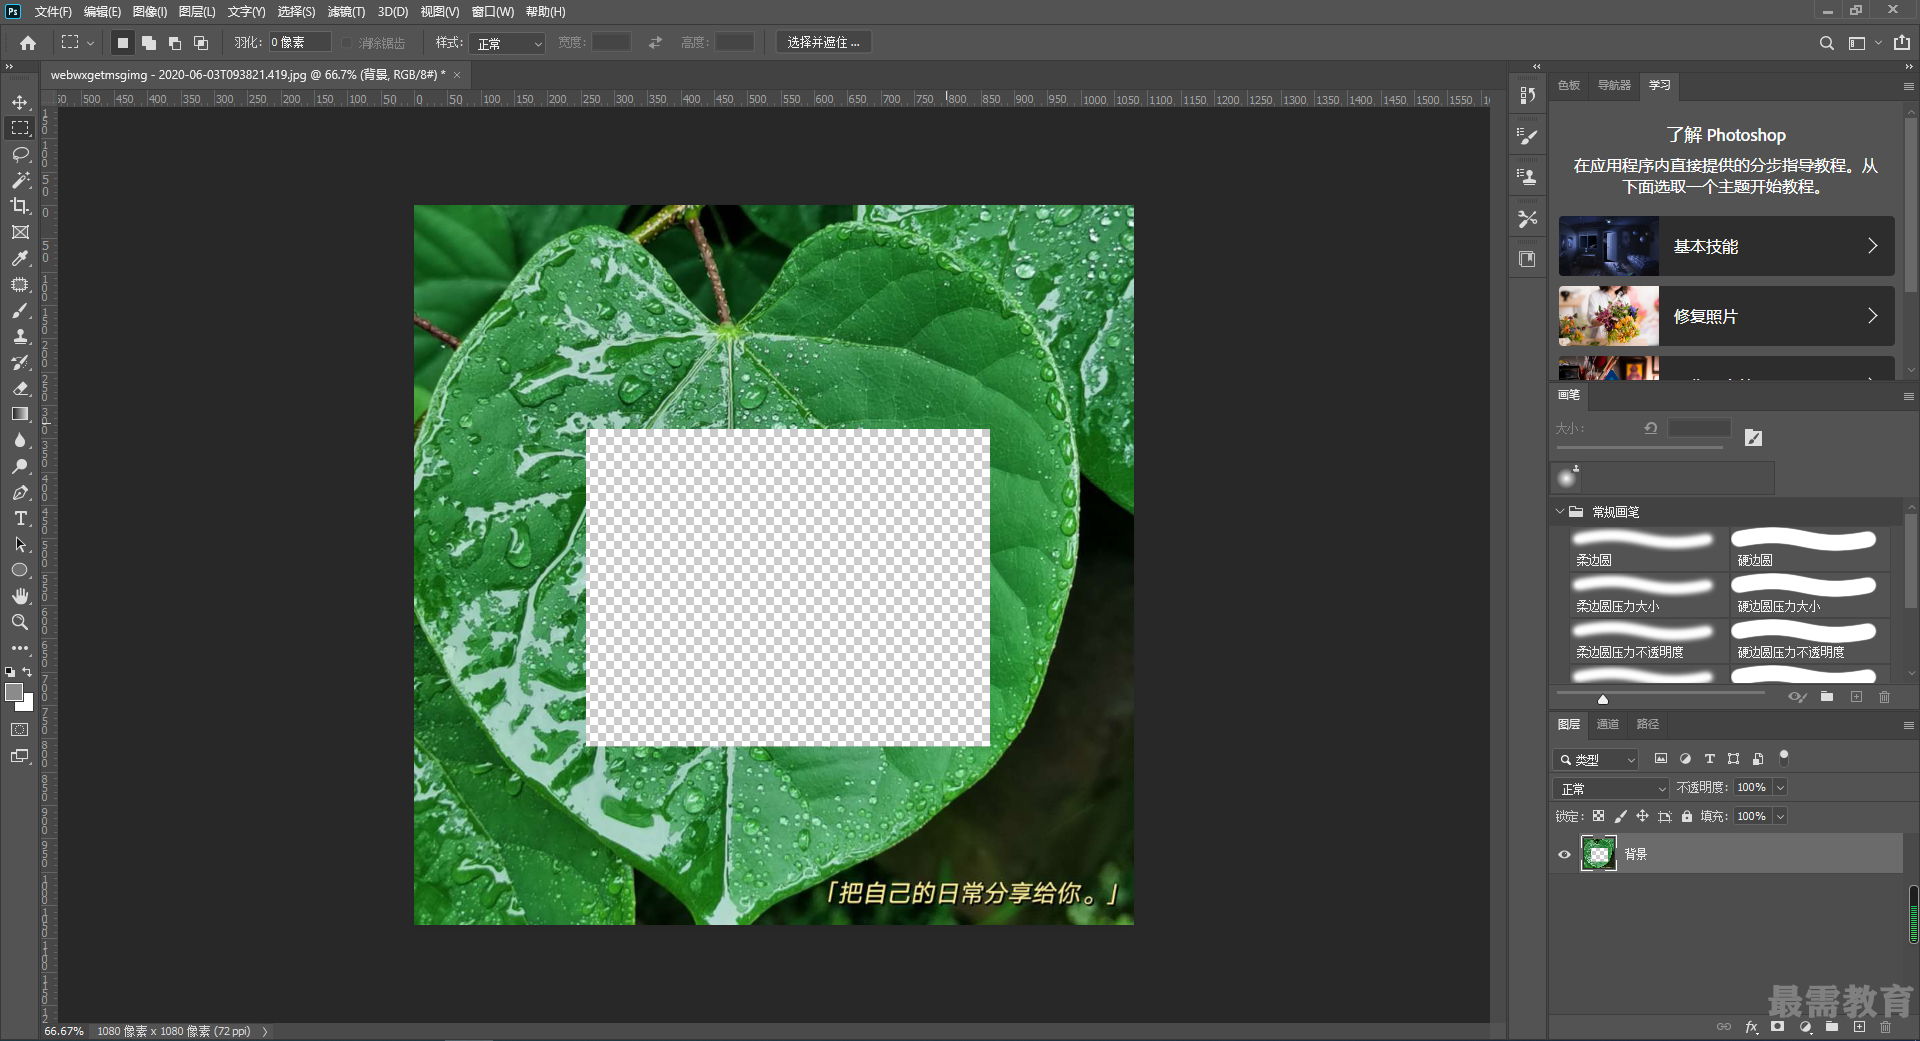Switch to the 导航器 tab
Viewport: 1920px width, 1041px height.
(1614, 85)
